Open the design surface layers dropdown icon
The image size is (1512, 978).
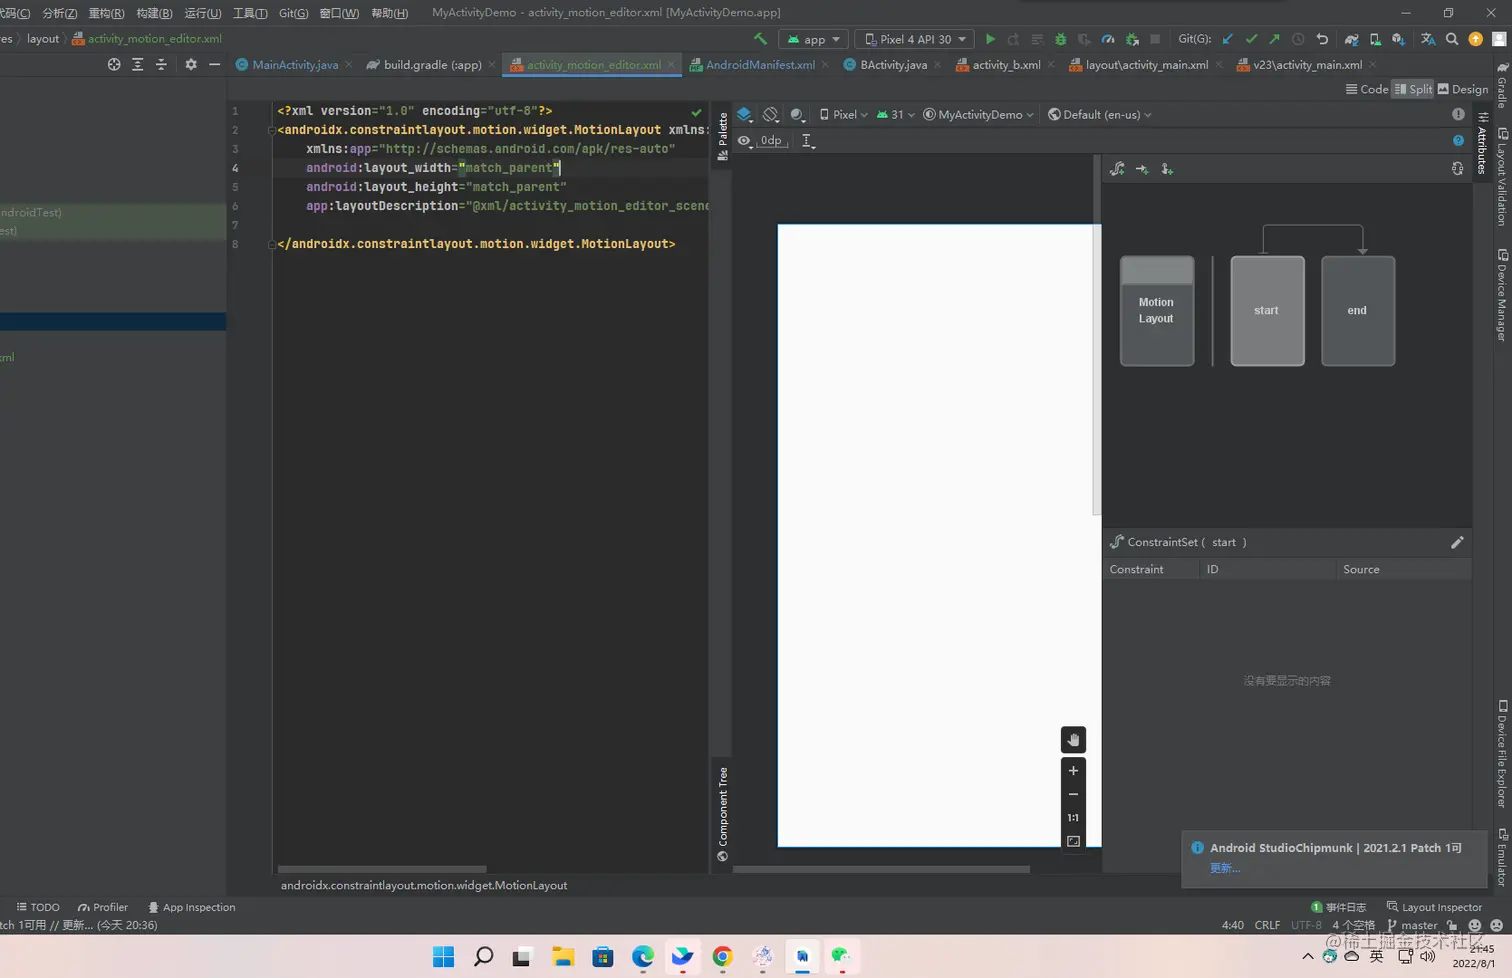tap(744, 114)
